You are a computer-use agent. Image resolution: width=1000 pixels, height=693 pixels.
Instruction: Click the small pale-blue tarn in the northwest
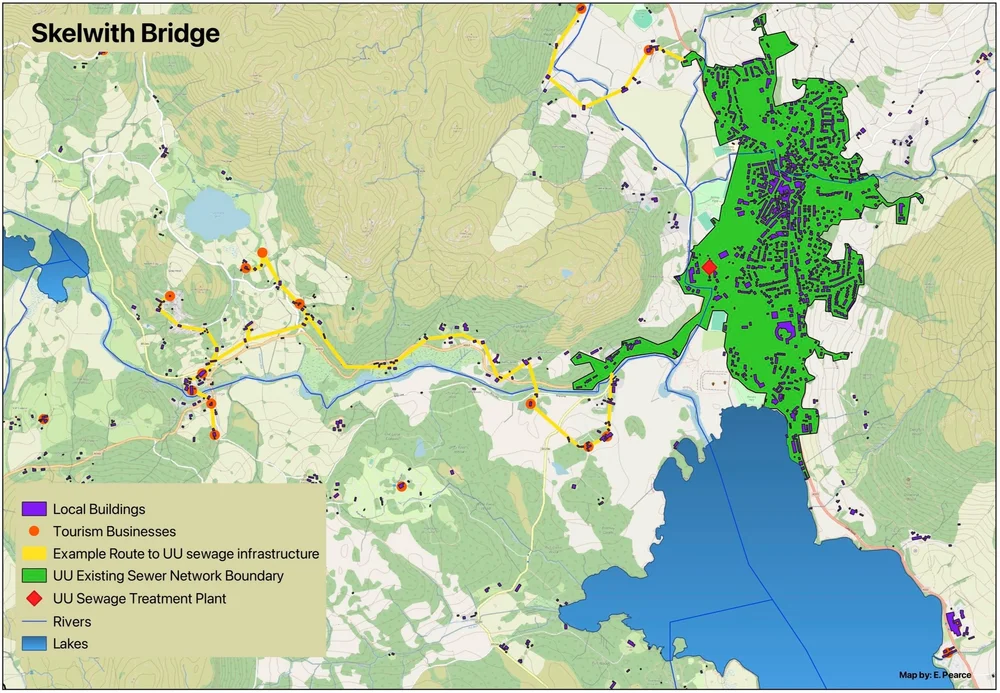216,214
